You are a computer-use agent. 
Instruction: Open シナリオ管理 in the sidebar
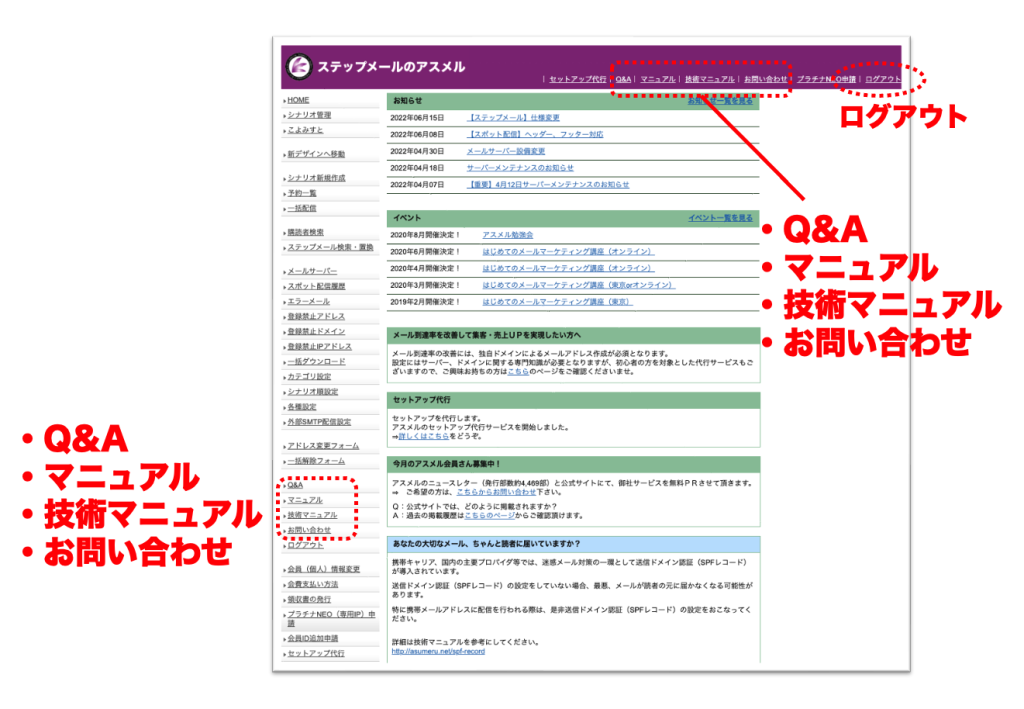(x=310, y=115)
